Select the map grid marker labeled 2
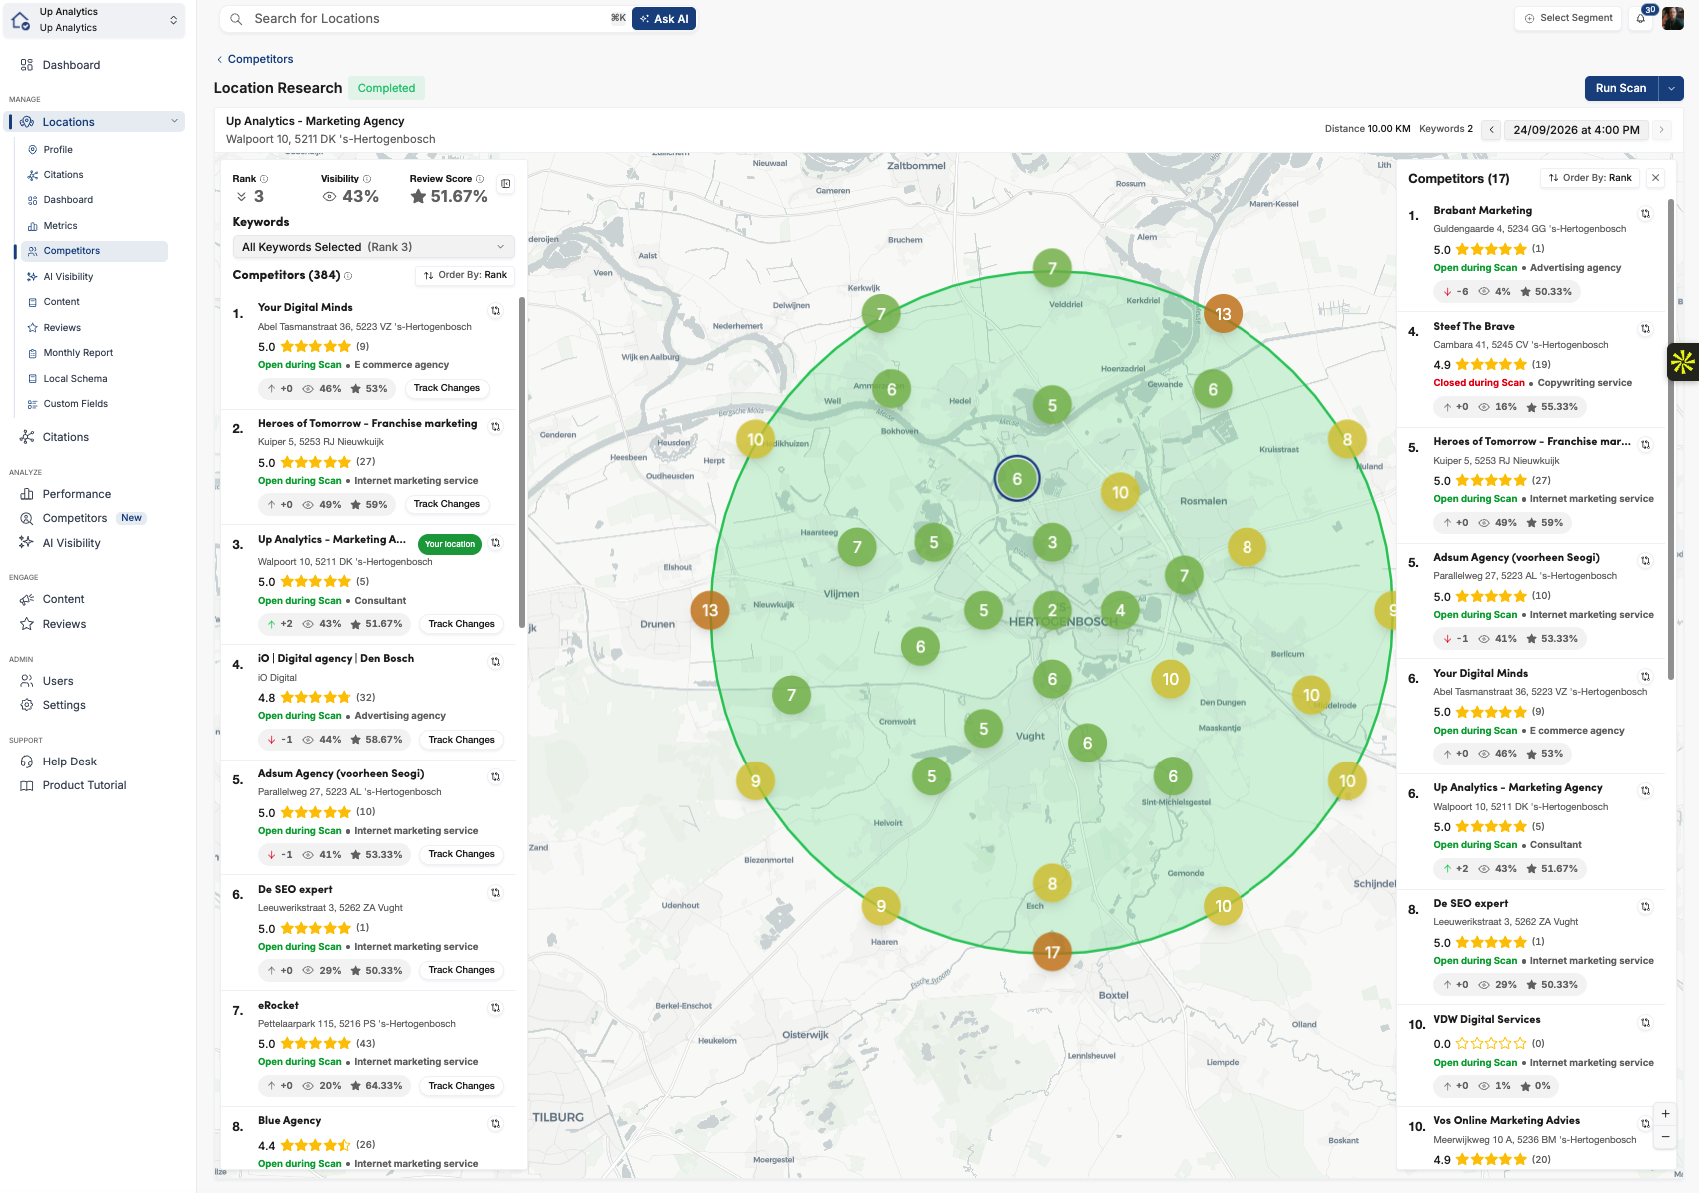The image size is (1699, 1193). coord(1052,611)
